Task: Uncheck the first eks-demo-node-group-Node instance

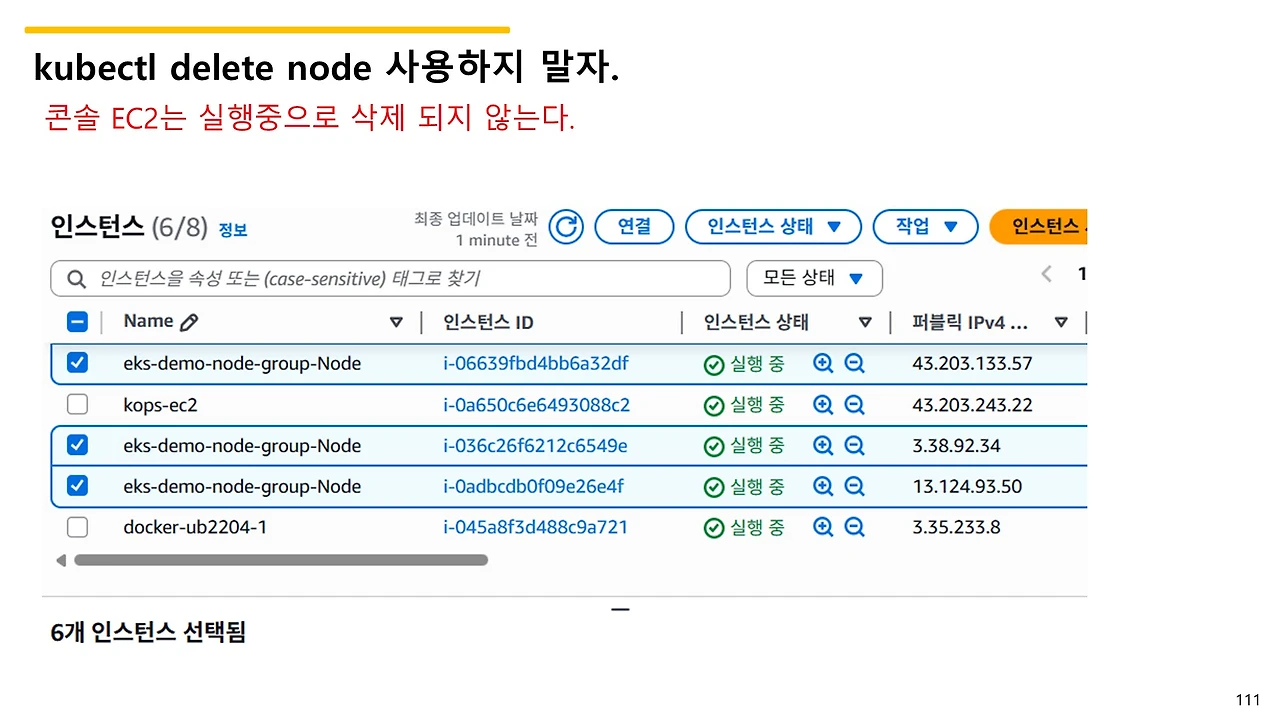Action: click(x=77, y=363)
